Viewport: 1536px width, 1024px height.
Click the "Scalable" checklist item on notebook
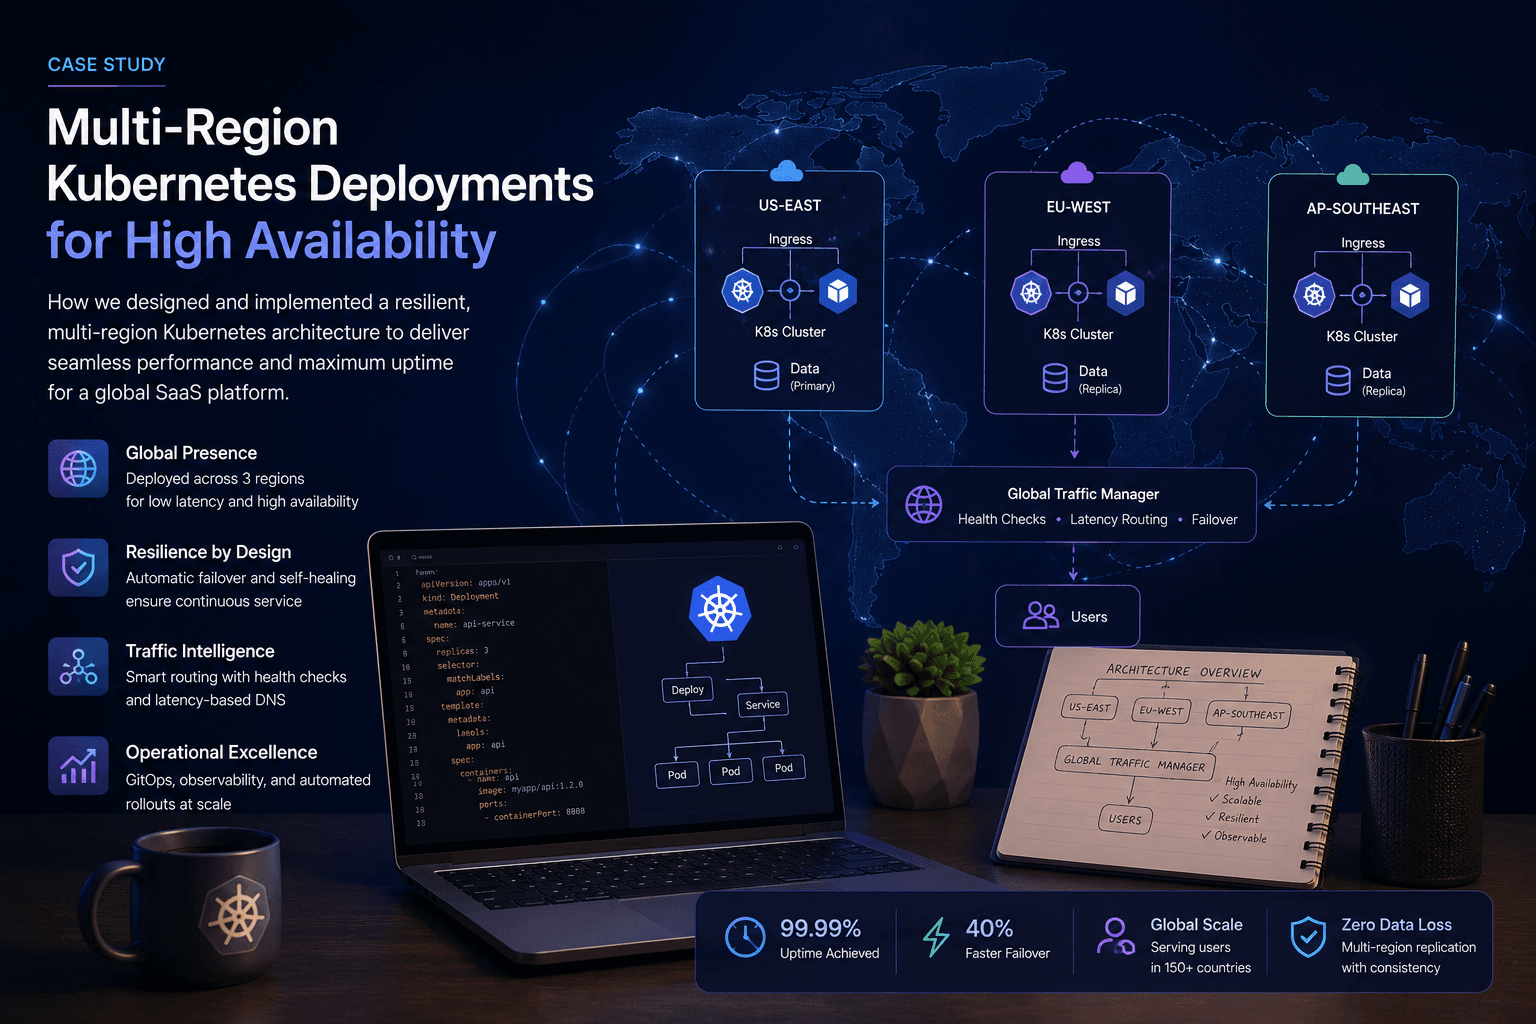1235,800
